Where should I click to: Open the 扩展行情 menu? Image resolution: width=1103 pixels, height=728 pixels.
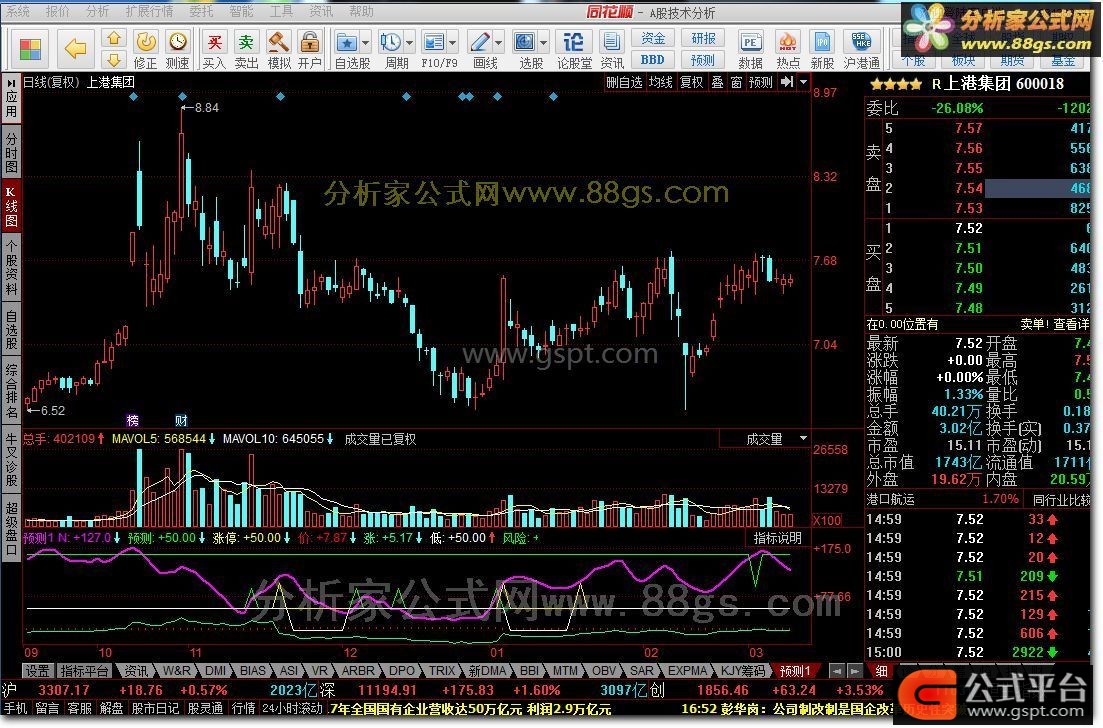[149, 11]
